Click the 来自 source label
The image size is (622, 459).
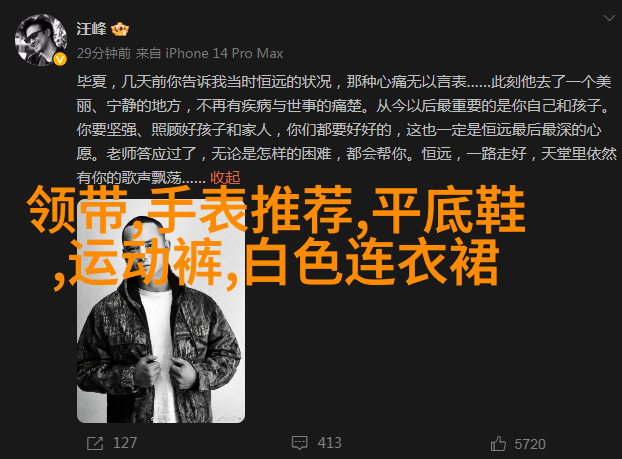[x=148, y=53]
